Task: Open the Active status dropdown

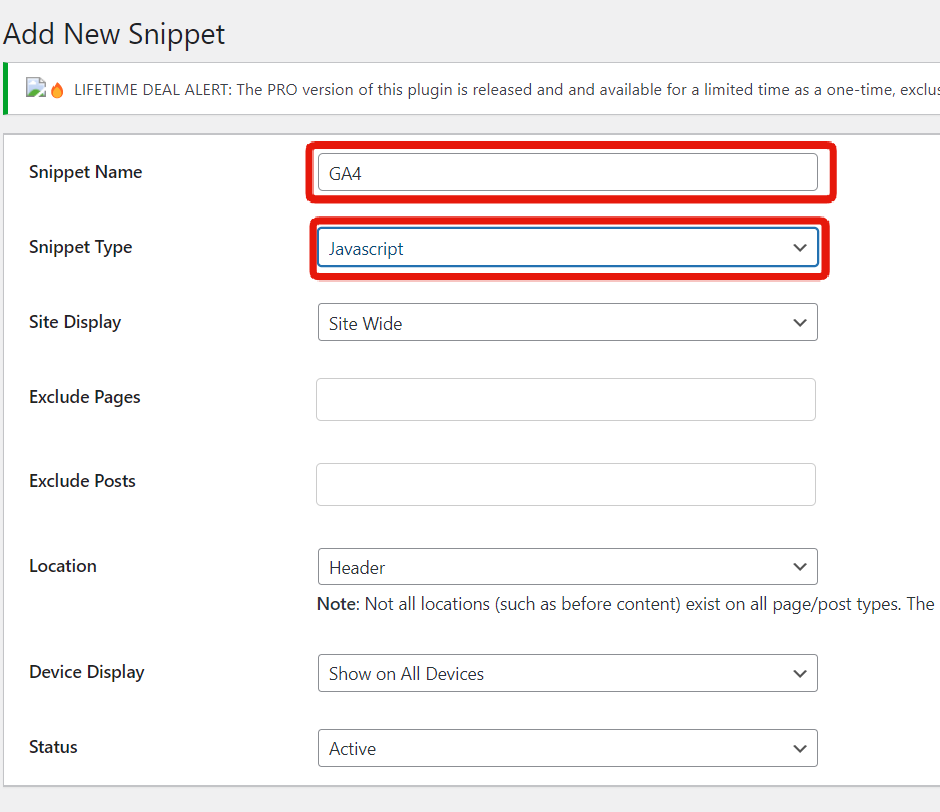Action: point(567,748)
